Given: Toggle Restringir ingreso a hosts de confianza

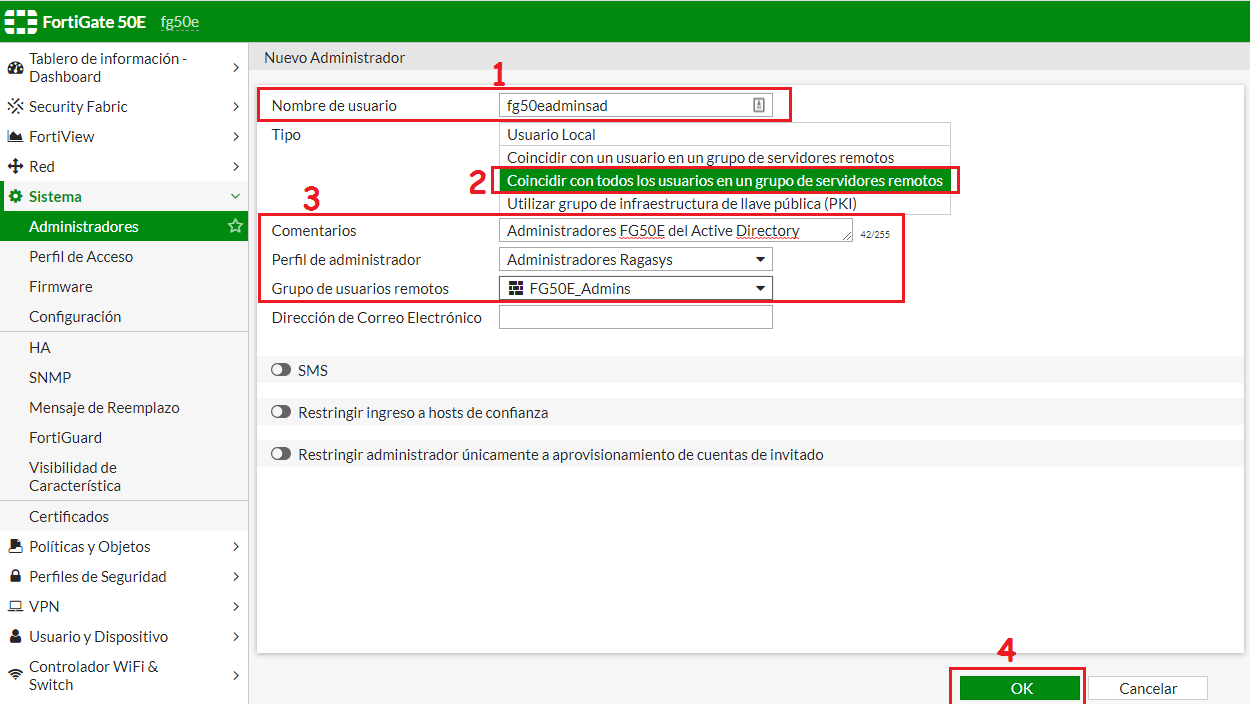Looking at the screenshot, I should pos(279,411).
